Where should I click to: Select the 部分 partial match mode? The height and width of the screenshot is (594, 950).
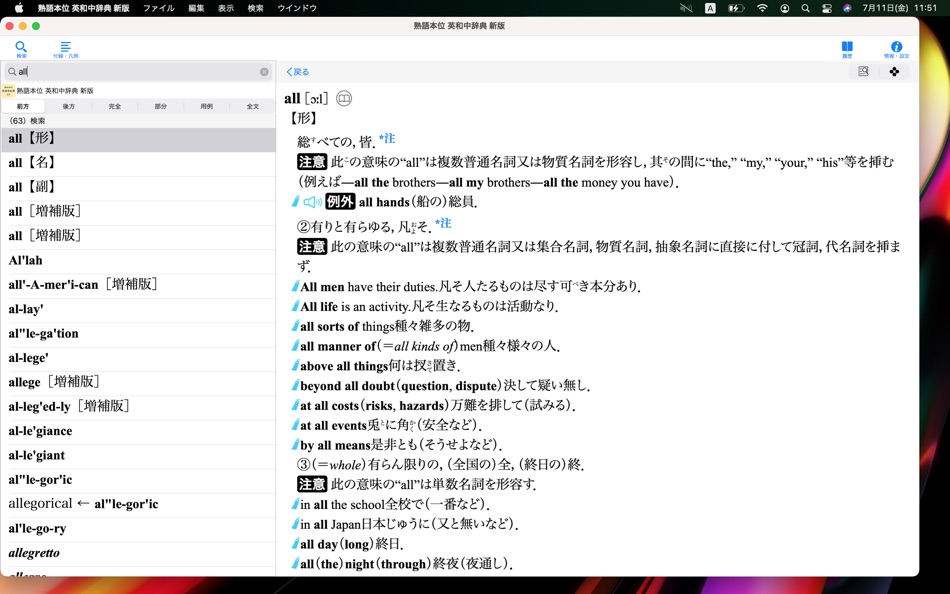click(x=161, y=106)
